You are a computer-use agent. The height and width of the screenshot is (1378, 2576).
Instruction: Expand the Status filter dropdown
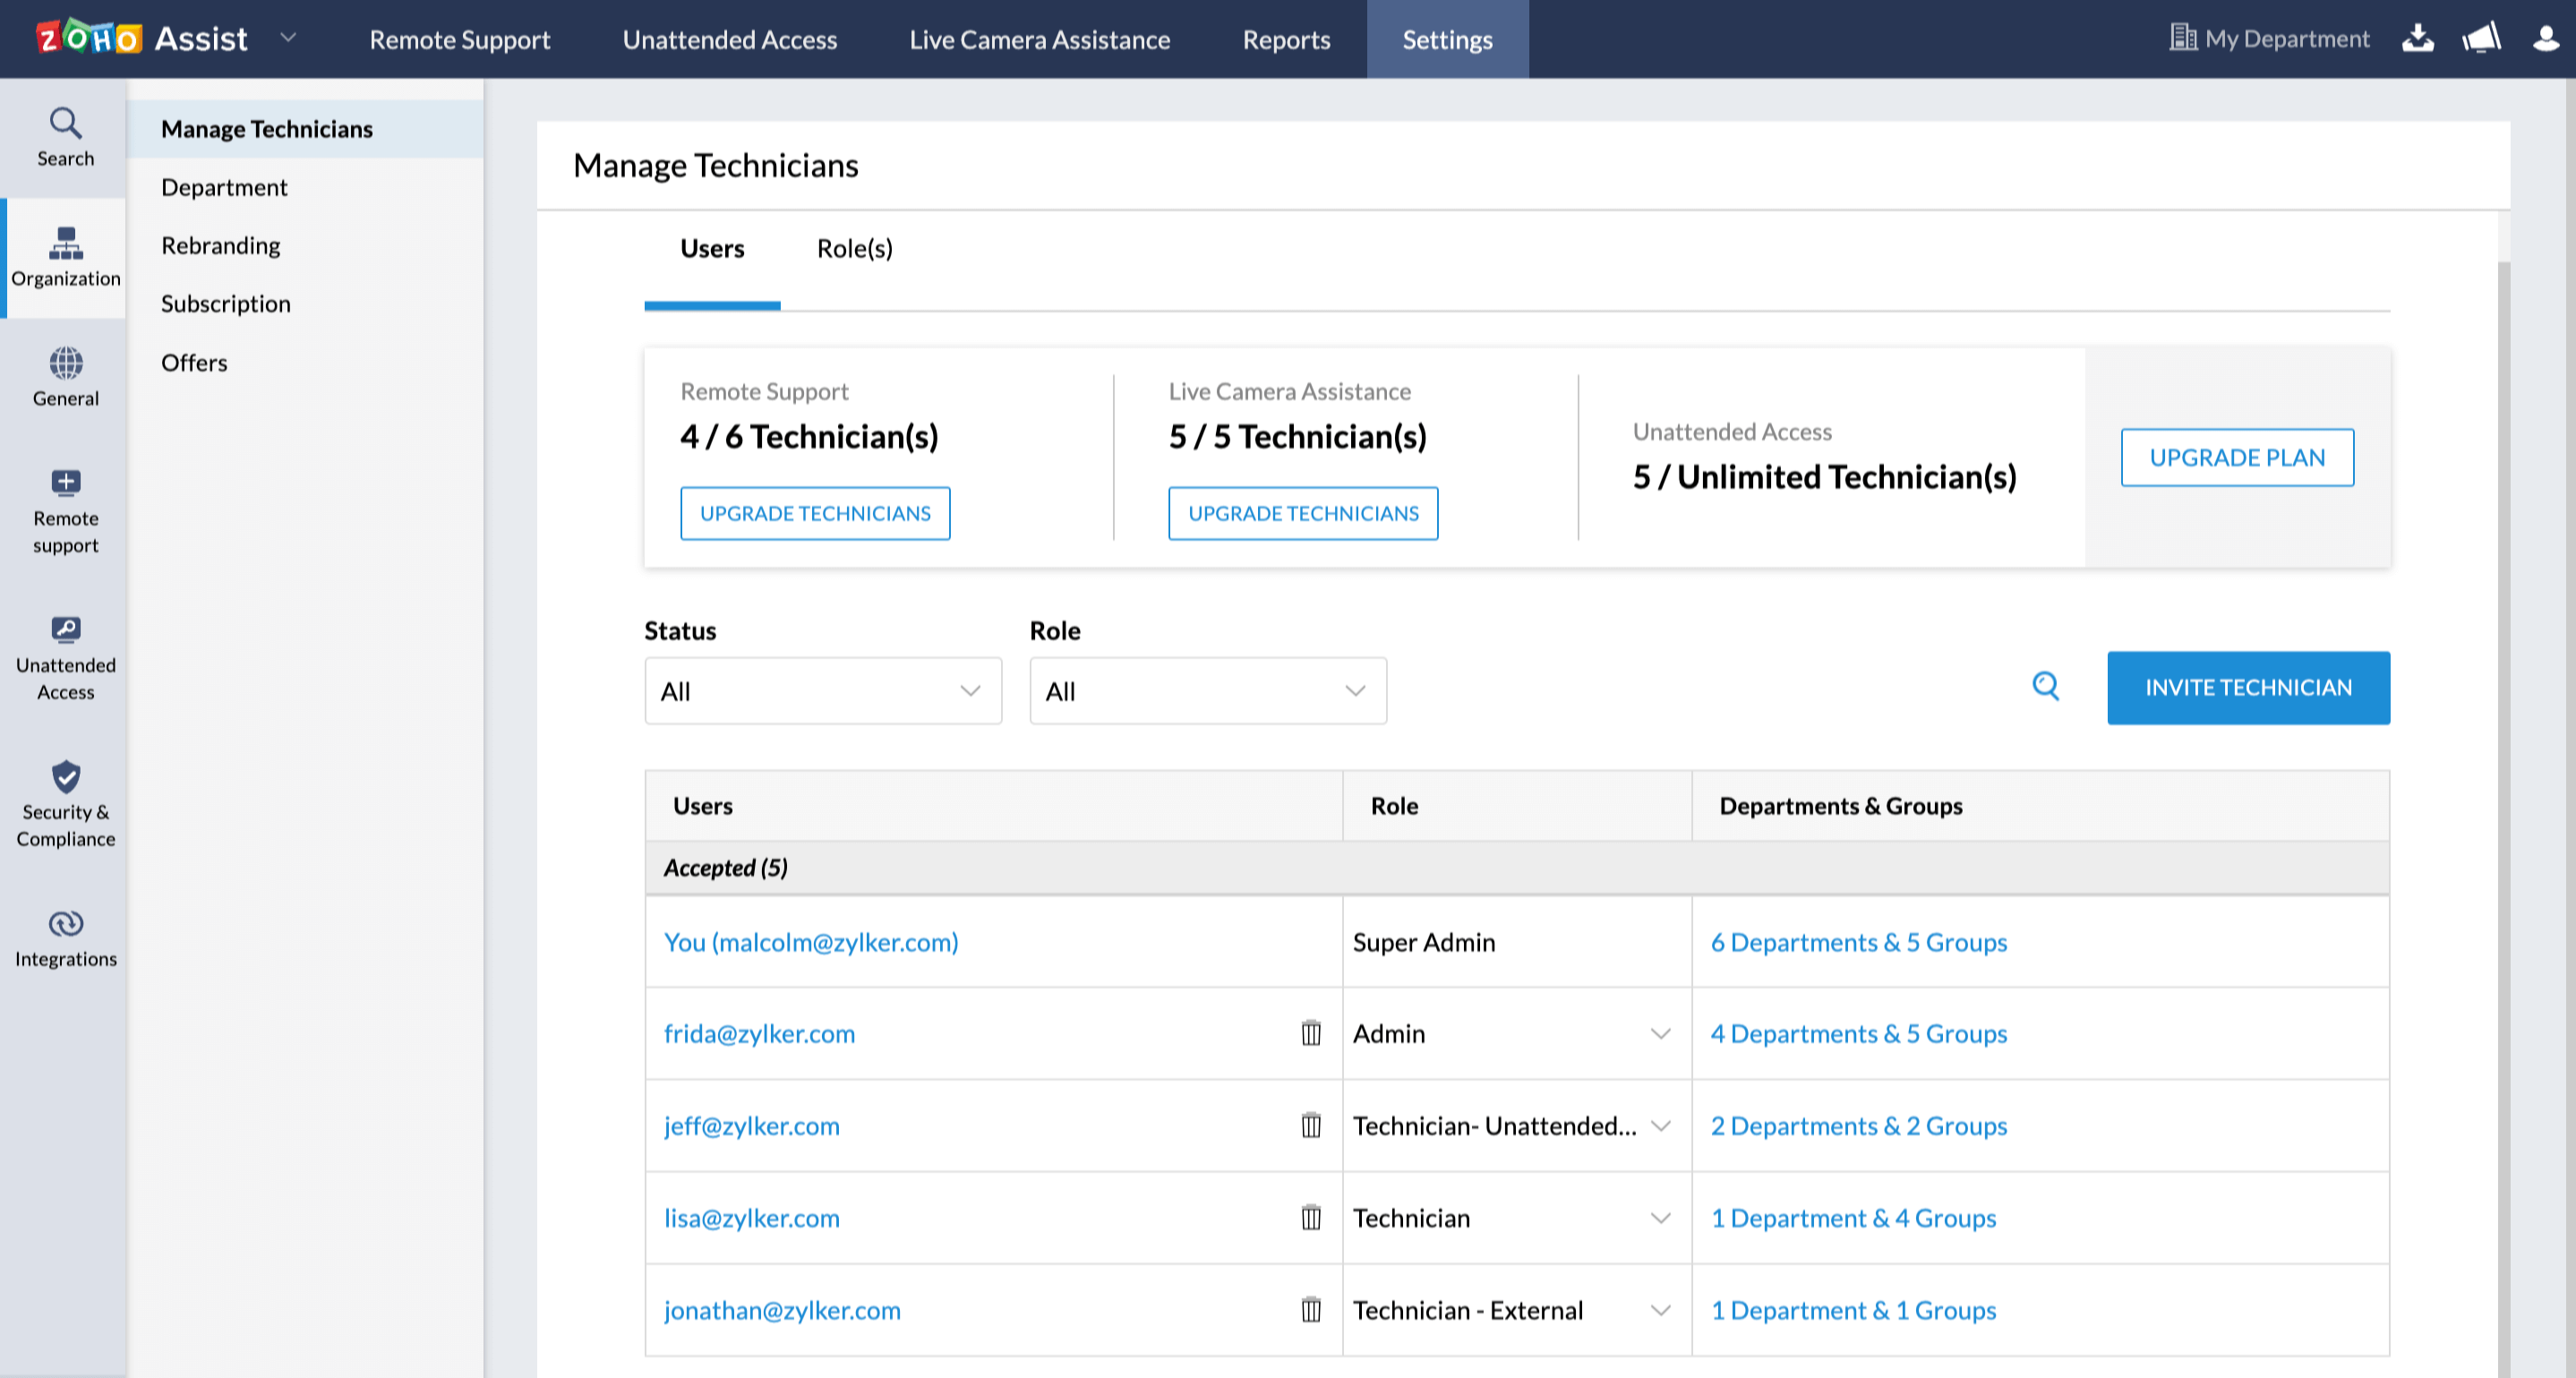tap(822, 691)
